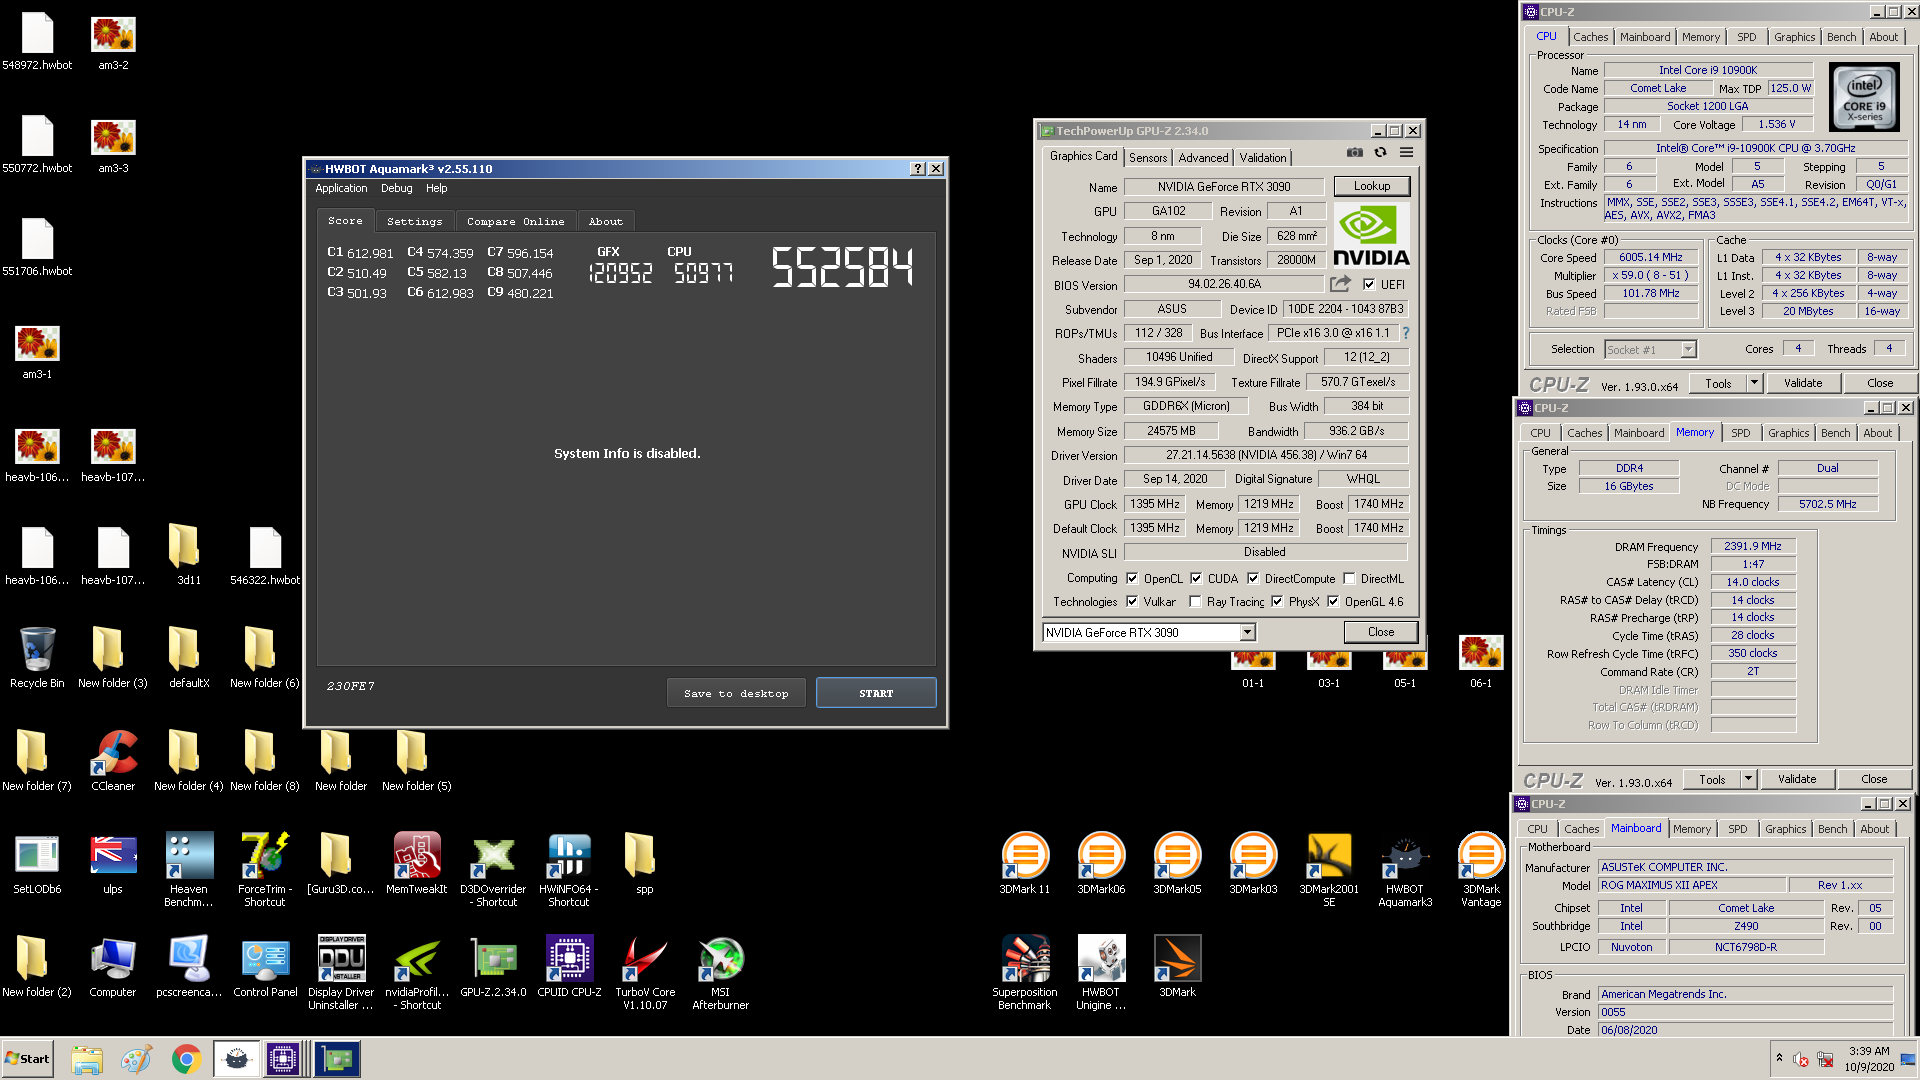Open the nvidiaProfileInspector shortcut
Screen dimensions: 1920x1080
[417, 973]
